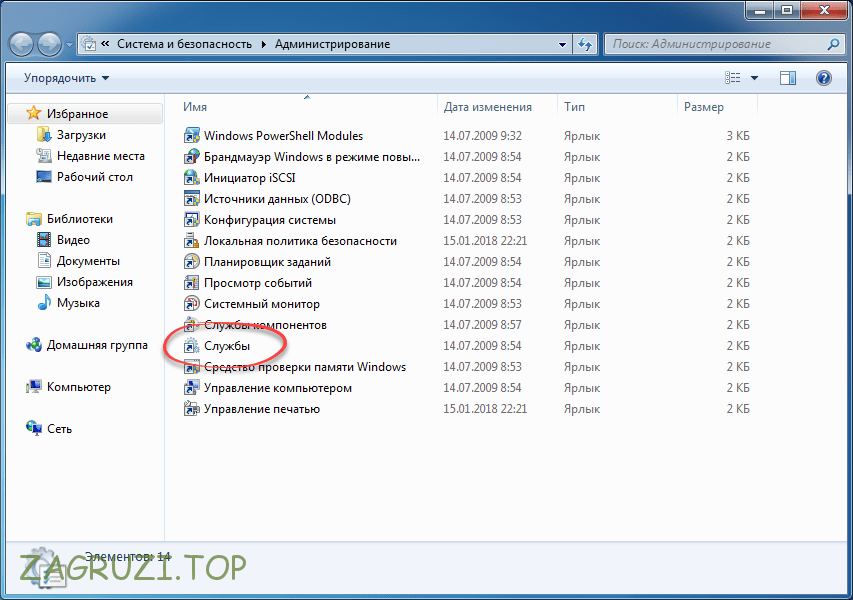Viewport: 853px width, 600px height.
Task: Select the Просмотр событий icon
Action: 191,283
